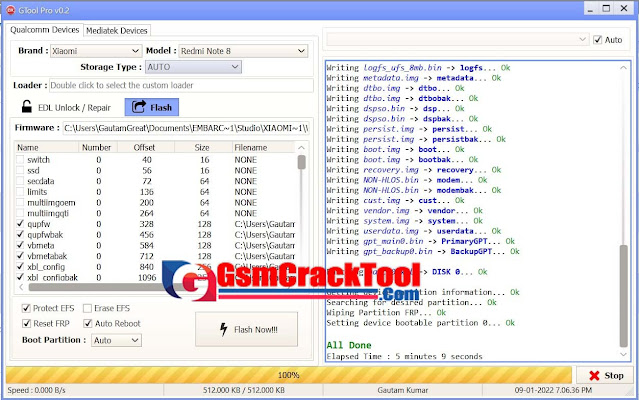The width and height of the screenshot is (639, 400).
Task: Click the date-time status bar entry
Action: coord(553,390)
